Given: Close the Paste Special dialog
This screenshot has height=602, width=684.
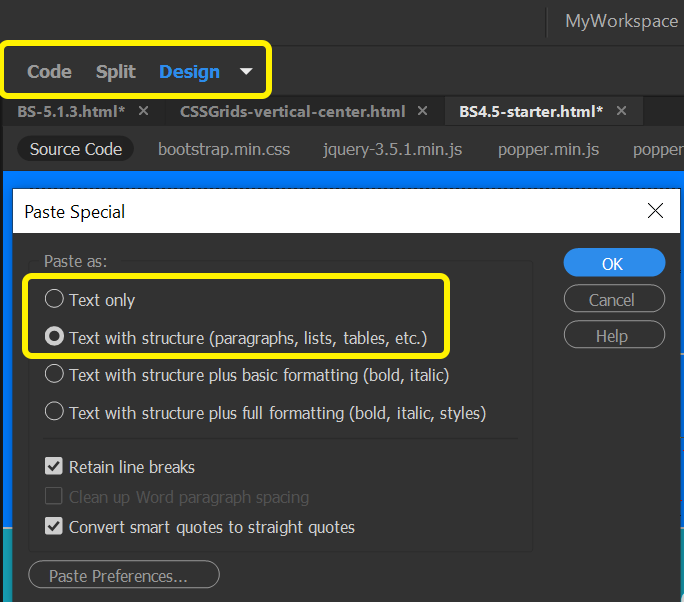Looking at the screenshot, I should pyautogui.click(x=656, y=211).
